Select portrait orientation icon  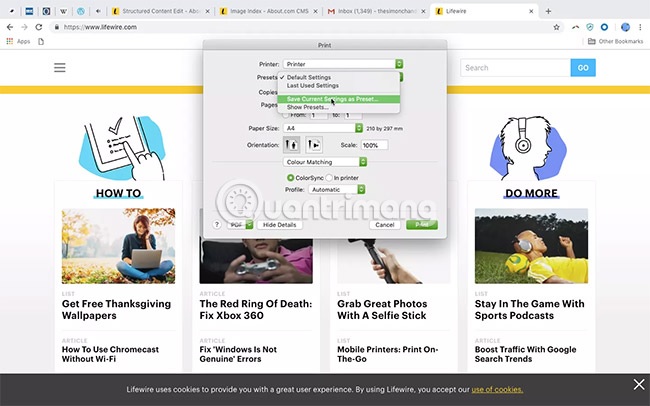291,145
